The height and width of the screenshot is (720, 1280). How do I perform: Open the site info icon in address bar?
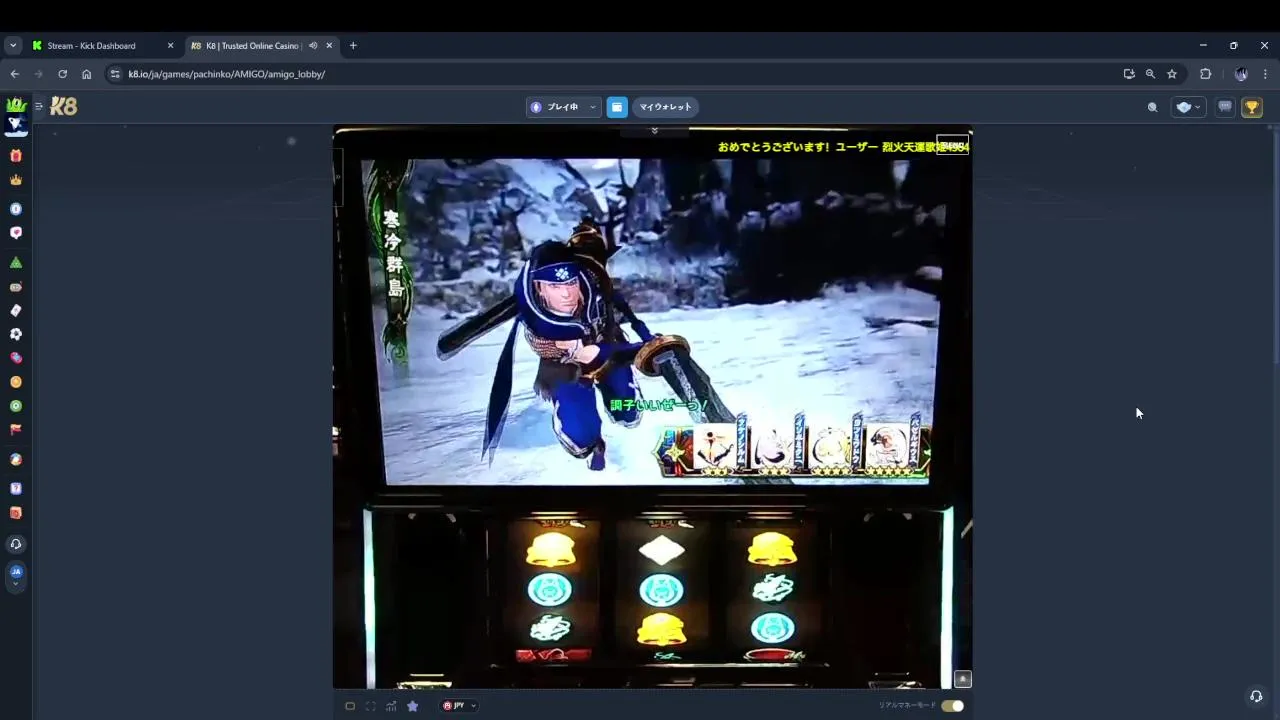pos(116,74)
